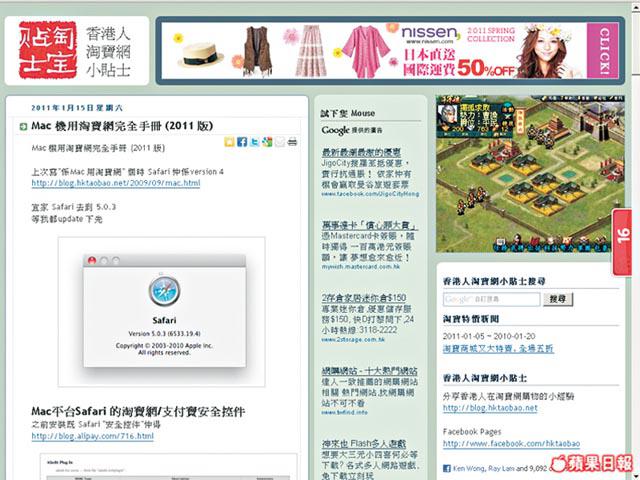
Task: Click the Ken Wong name link
Action: [x=469, y=469]
